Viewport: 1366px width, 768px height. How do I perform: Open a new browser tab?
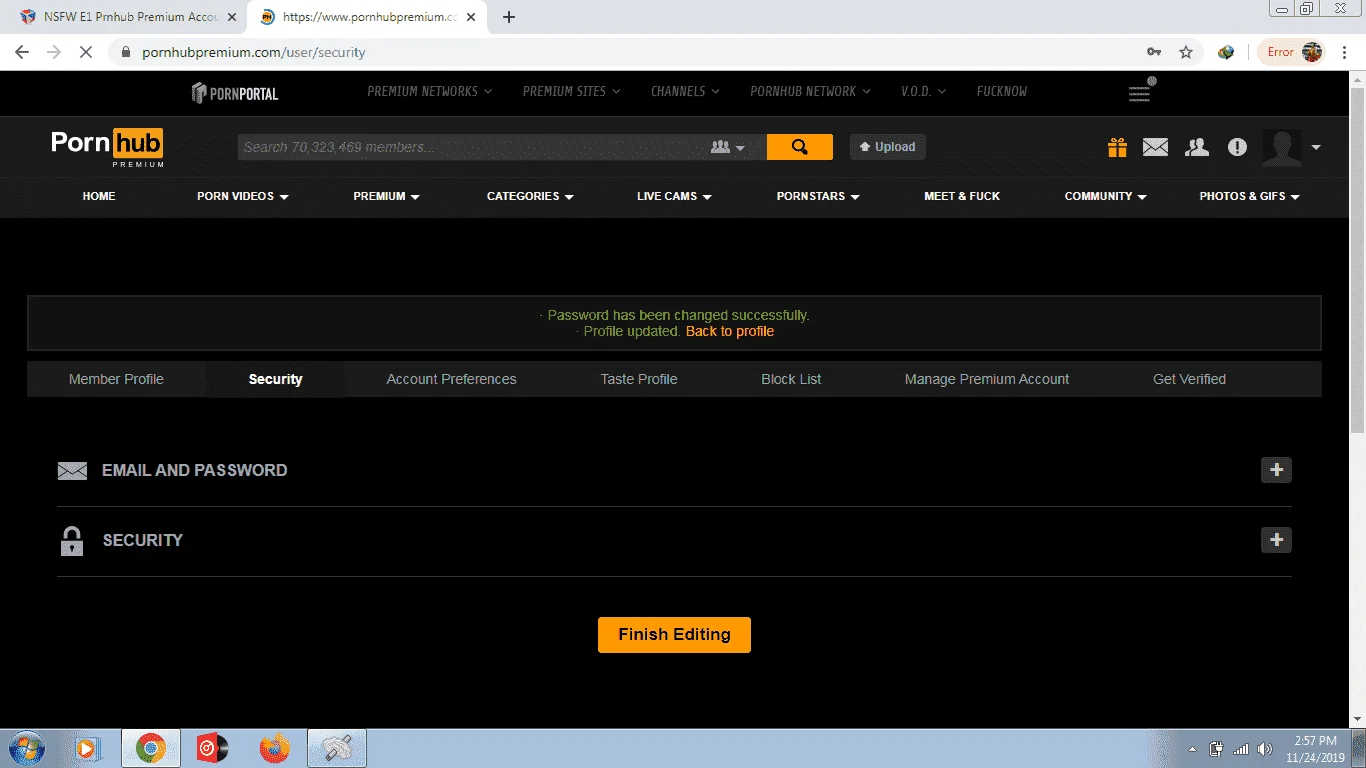point(509,17)
